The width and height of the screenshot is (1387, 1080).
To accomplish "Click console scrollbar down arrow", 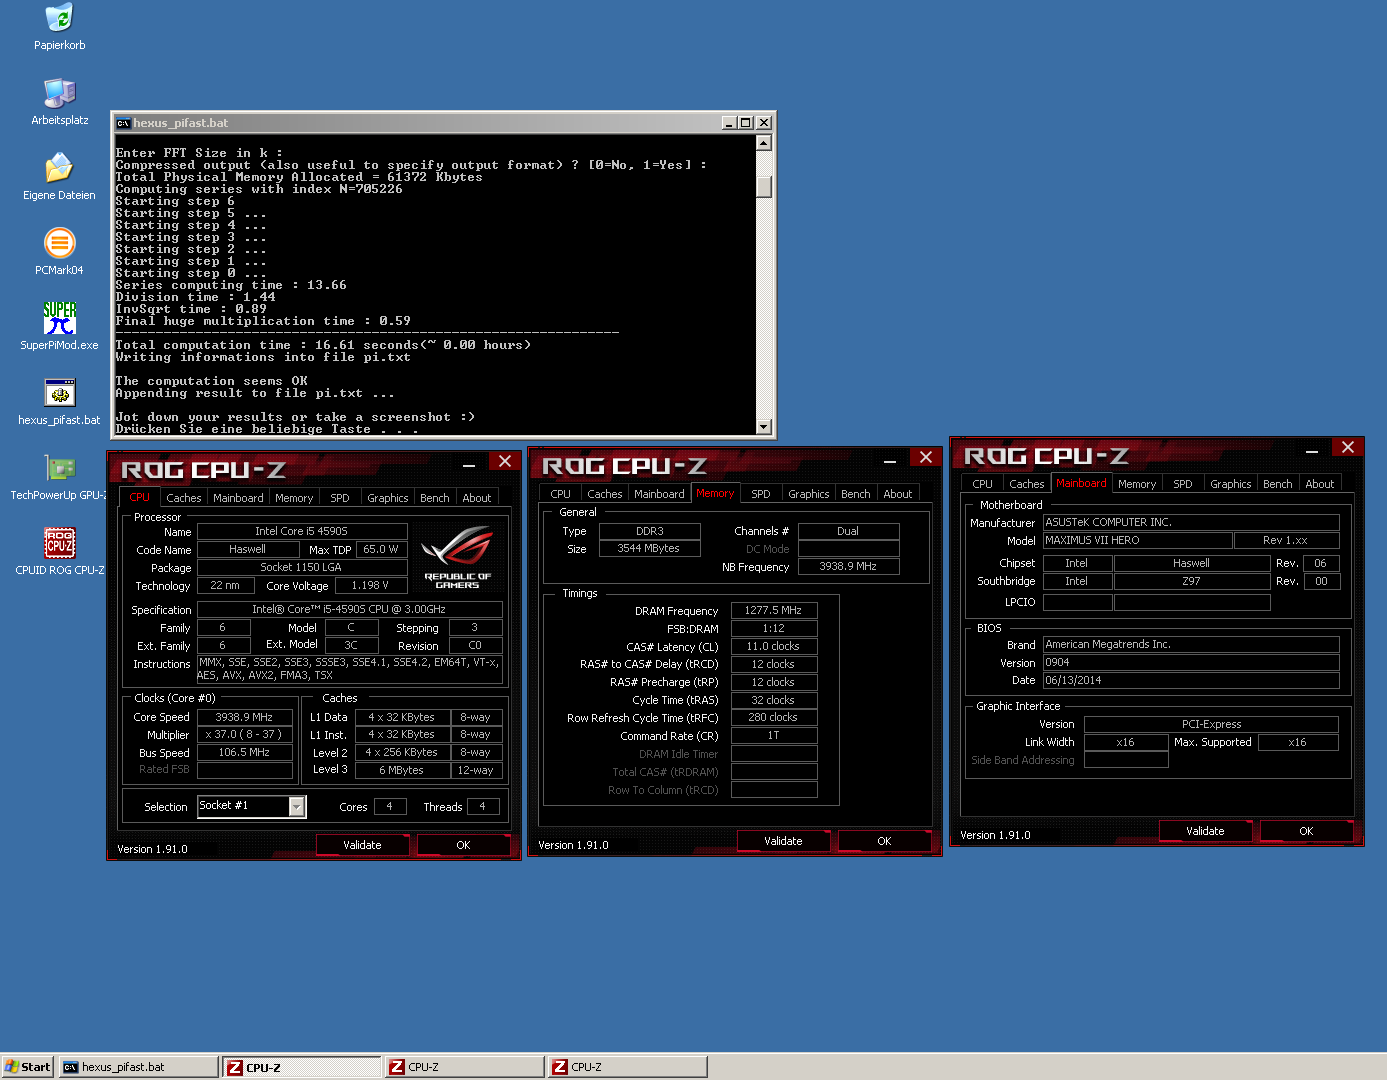I will [764, 426].
